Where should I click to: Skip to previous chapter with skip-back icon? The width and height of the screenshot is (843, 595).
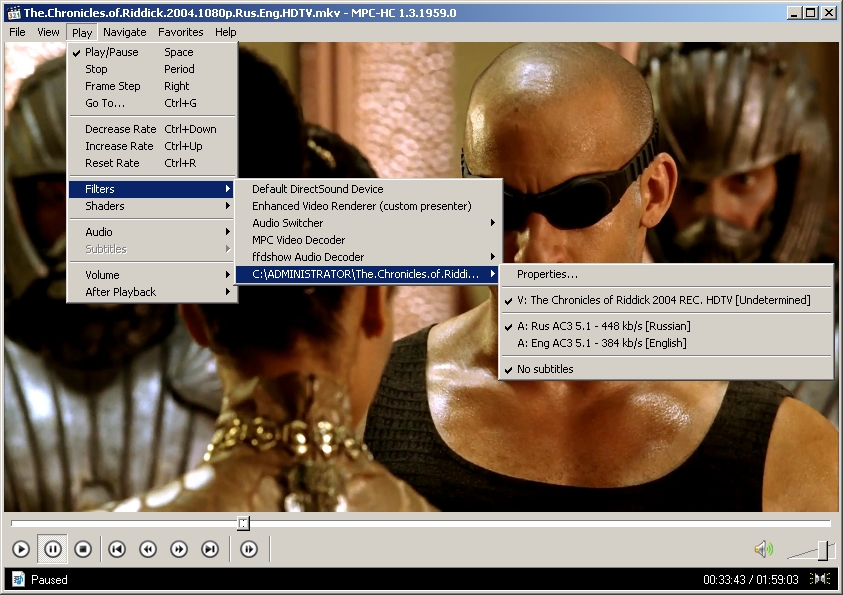point(117,549)
